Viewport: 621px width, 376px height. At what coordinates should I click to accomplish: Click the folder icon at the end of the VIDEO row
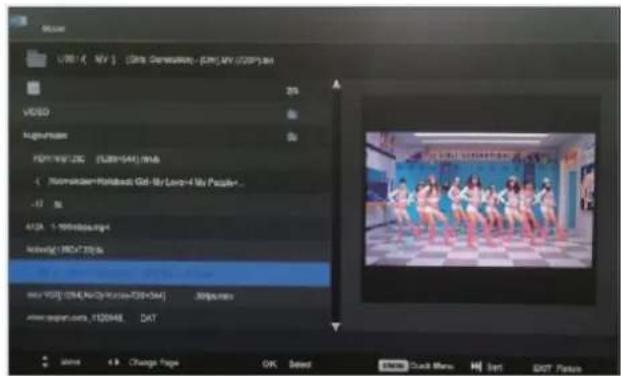pos(292,115)
